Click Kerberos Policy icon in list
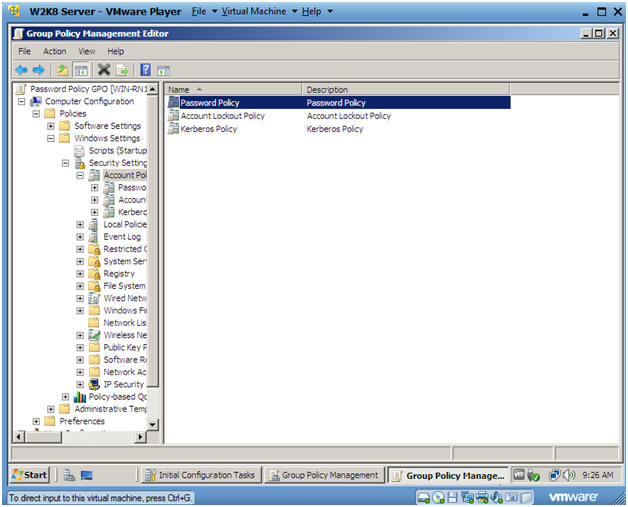Viewport: 628px width, 507px height. coord(173,129)
